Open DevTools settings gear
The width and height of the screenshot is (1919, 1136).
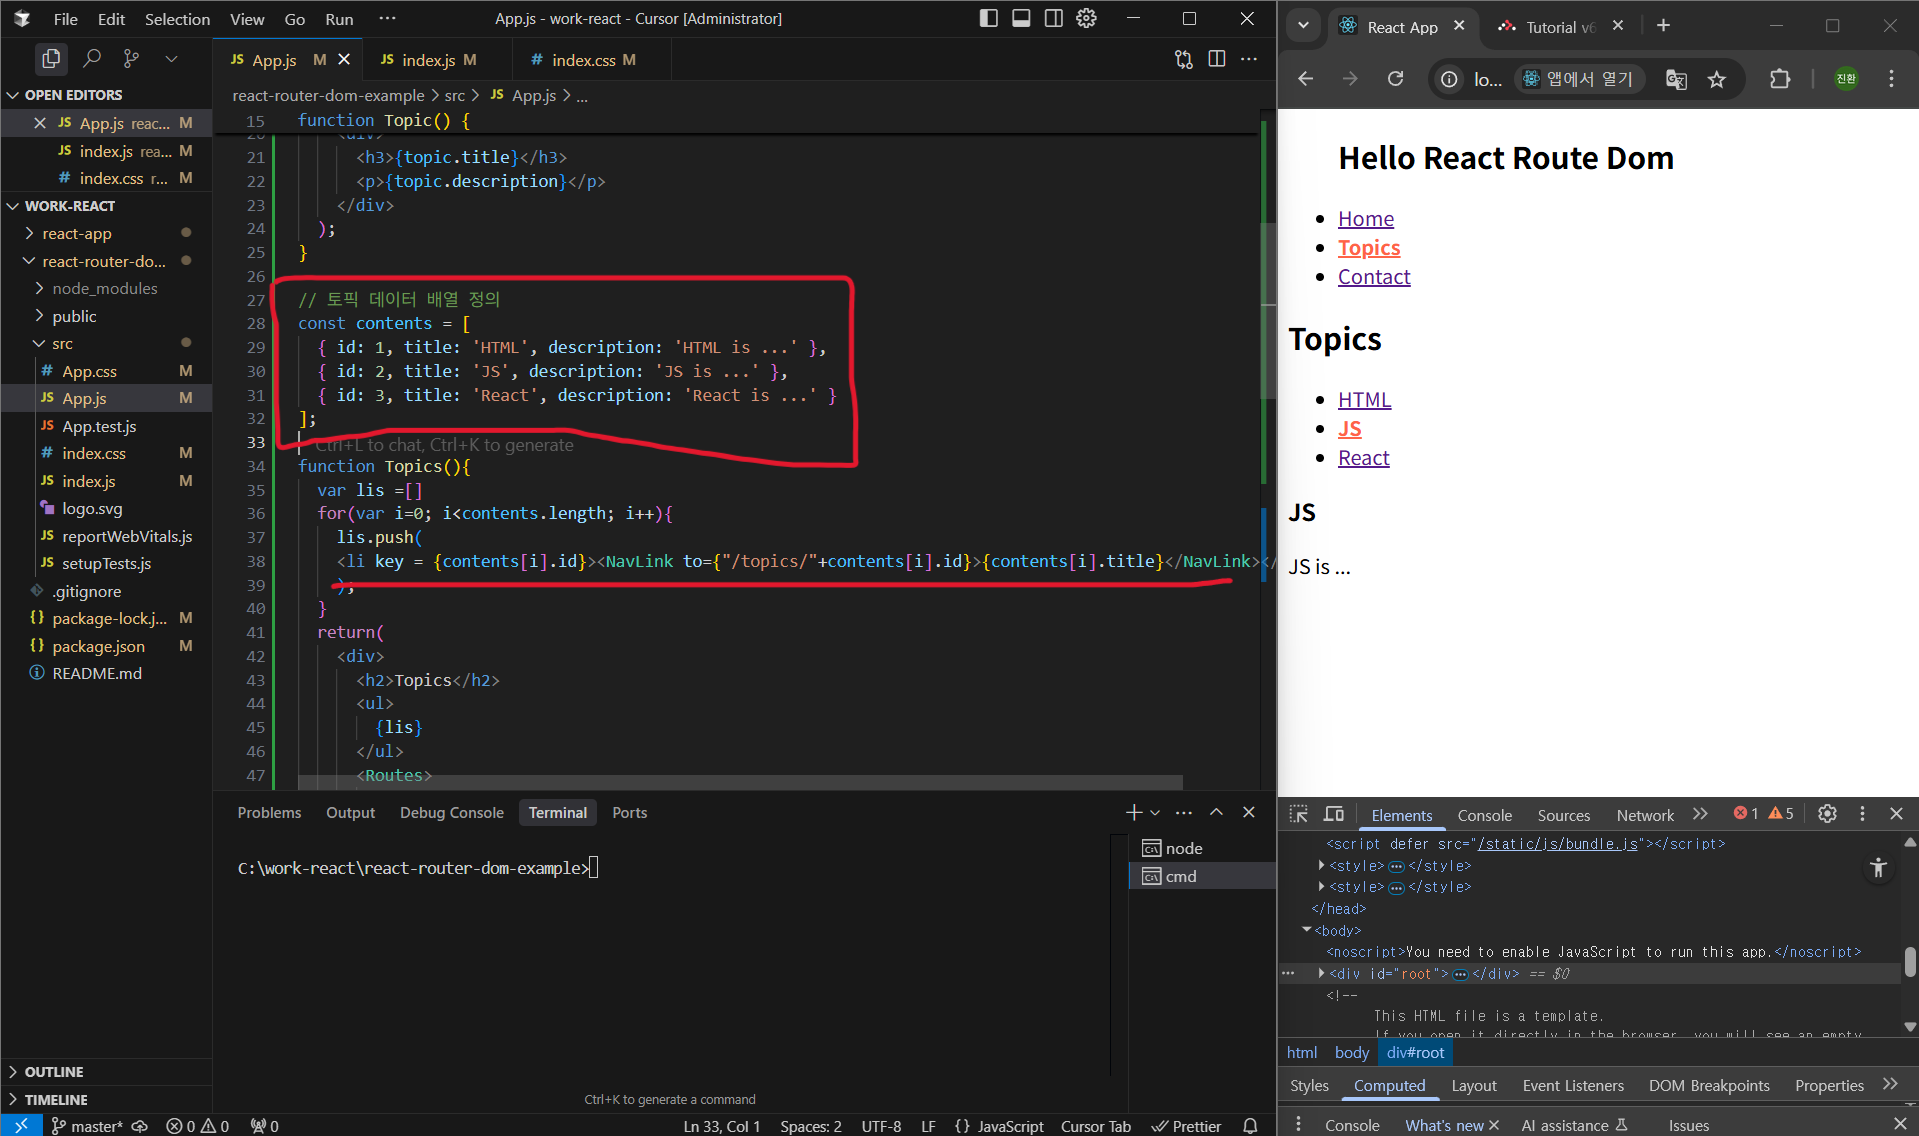click(1827, 814)
